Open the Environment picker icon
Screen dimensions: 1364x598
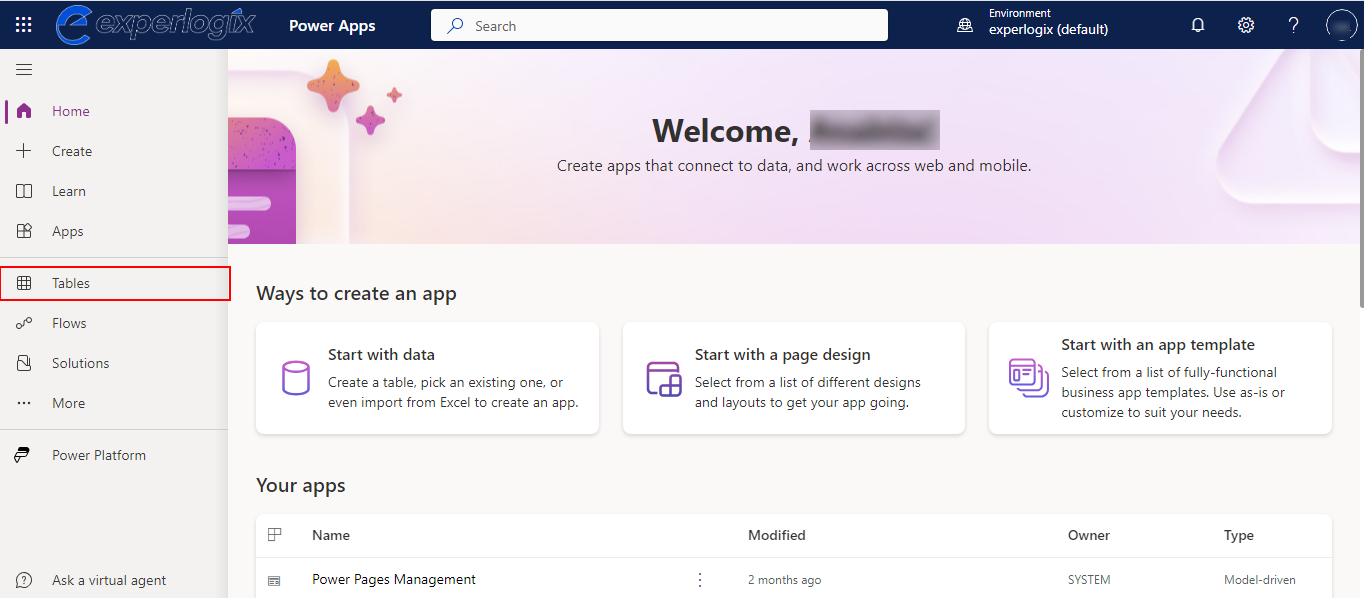click(965, 26)
